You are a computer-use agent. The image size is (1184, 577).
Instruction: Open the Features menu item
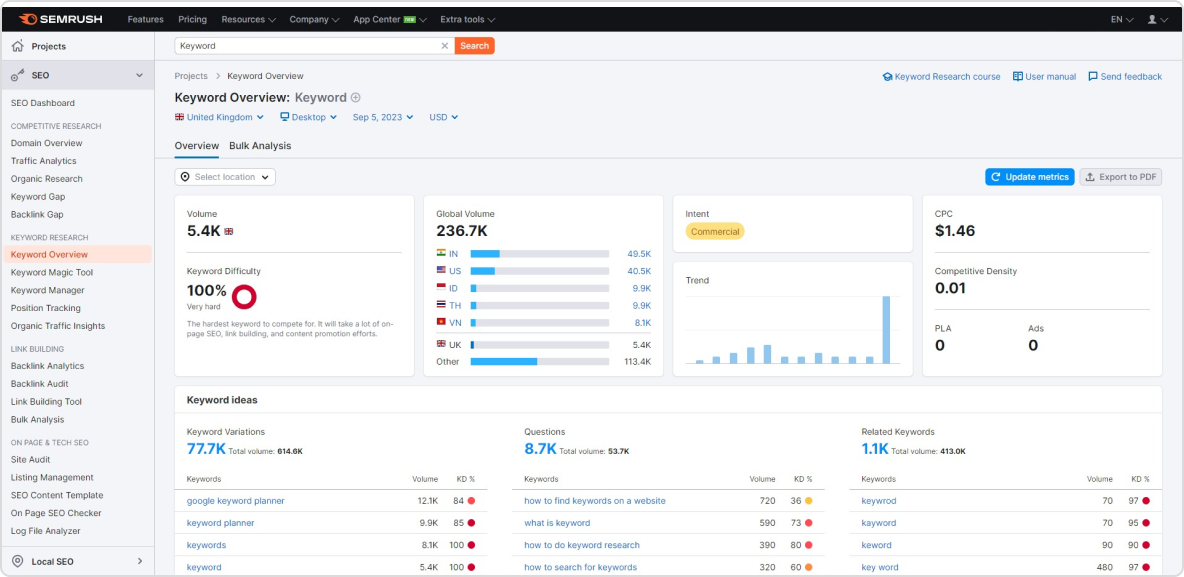coord(146,20)
